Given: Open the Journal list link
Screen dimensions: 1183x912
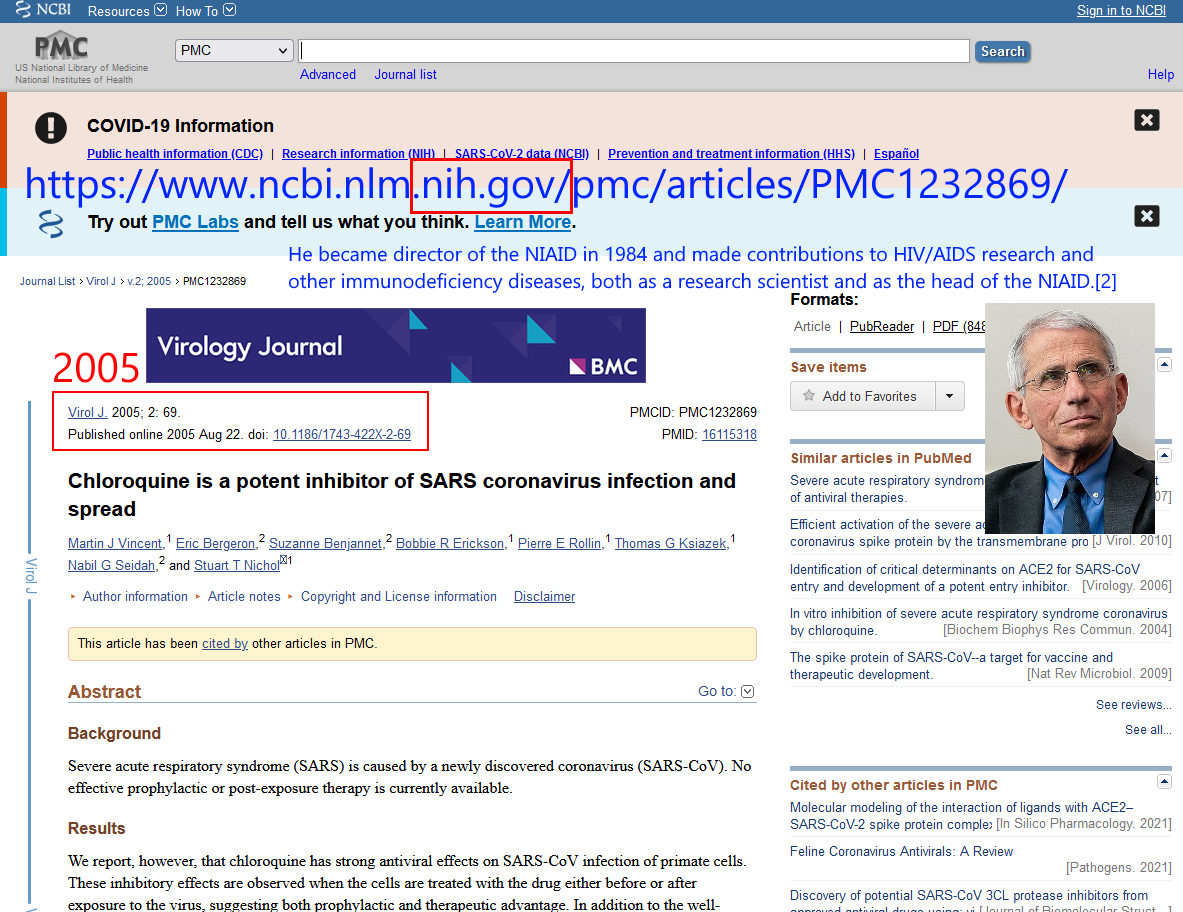Looking at the screenshot, I should click(x=405, y=74).
